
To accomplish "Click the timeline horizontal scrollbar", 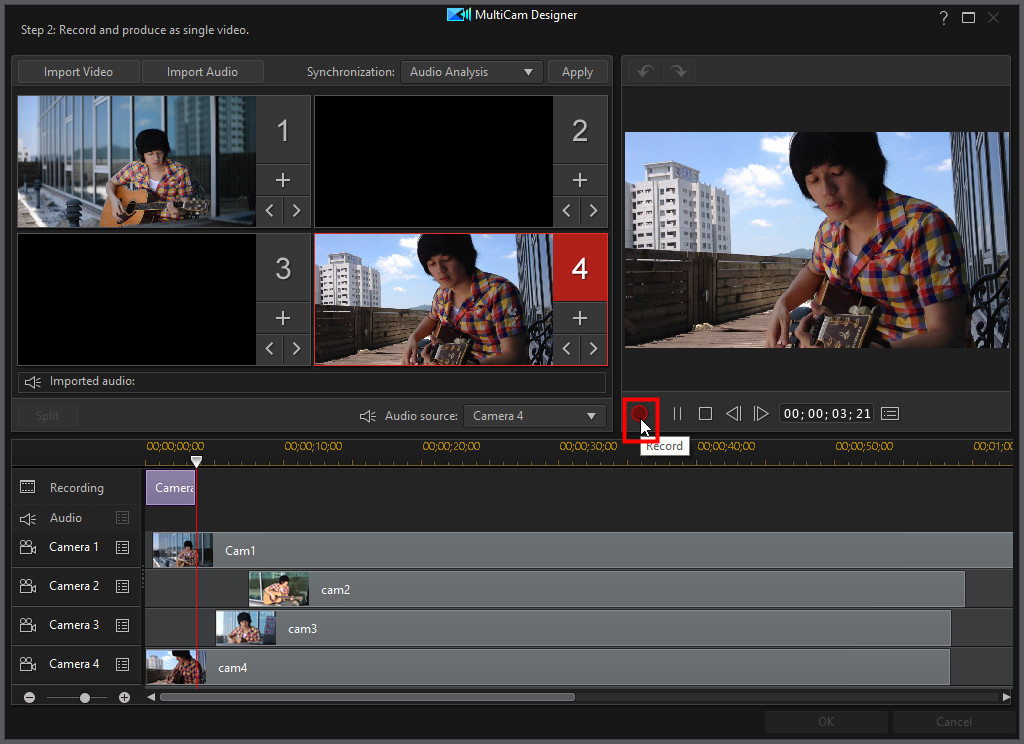I will [367, 697].
